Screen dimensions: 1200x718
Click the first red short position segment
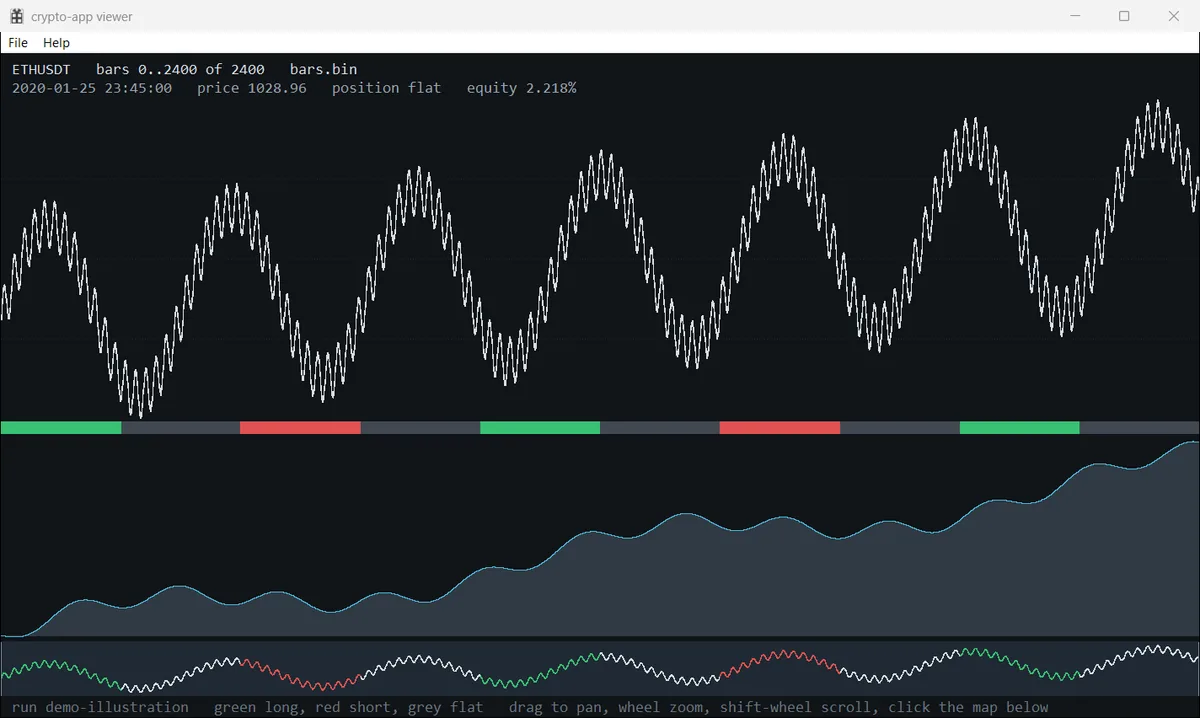(x=300, y=427)
